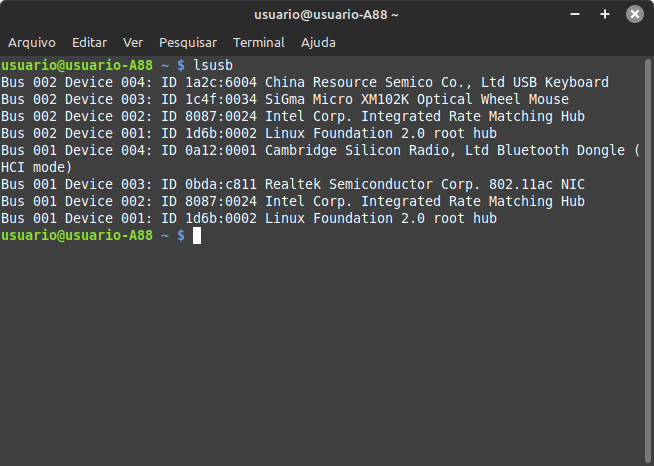The image size is (654, 466).
Task: Open the Pesquisar menu
Action: [x=188, y=43]
